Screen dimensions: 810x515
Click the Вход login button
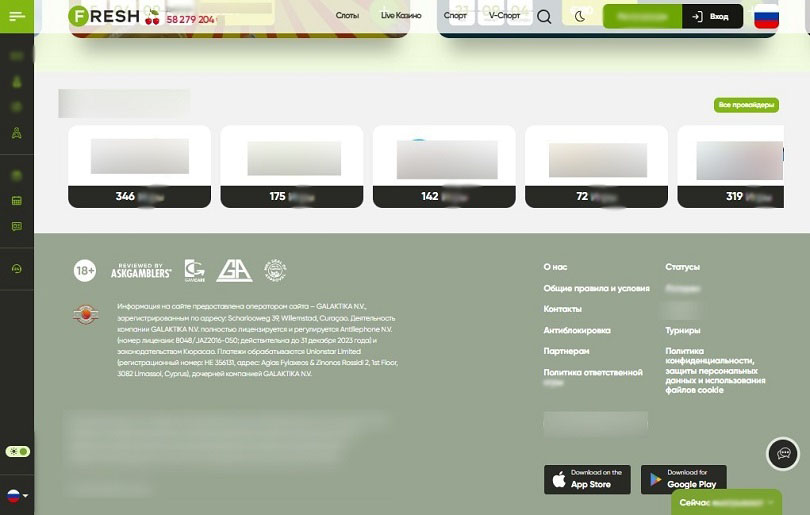click(712, 17)
